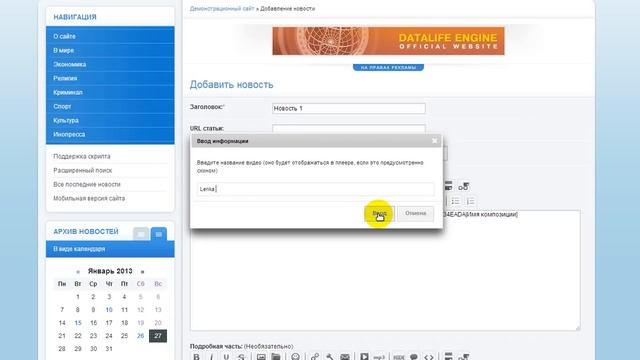
Task: Insert email via envelope icon in lower toolbar
Action: 345,357
